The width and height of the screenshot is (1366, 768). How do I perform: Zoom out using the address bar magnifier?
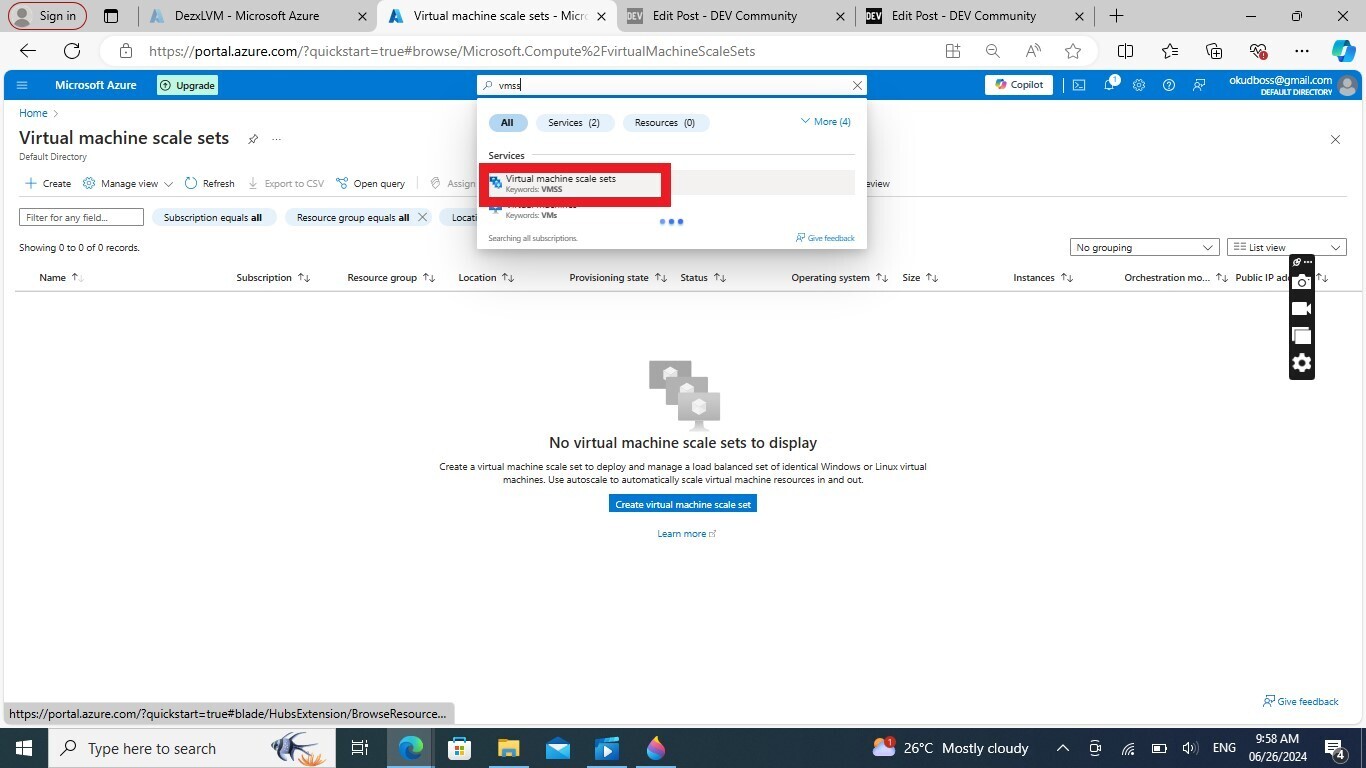[x=992, y=51]
